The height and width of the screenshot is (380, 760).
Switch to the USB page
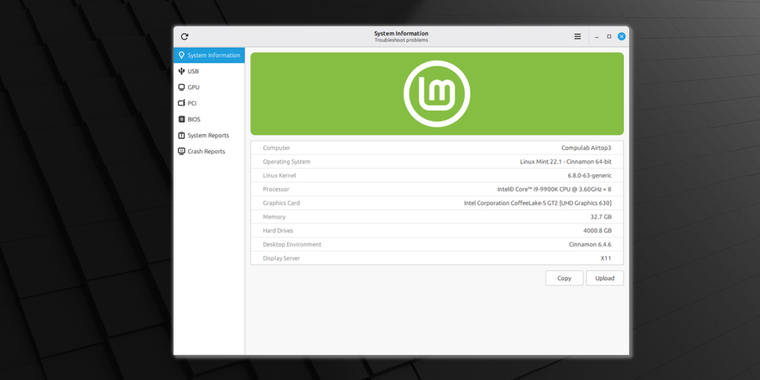coord(209,71)
